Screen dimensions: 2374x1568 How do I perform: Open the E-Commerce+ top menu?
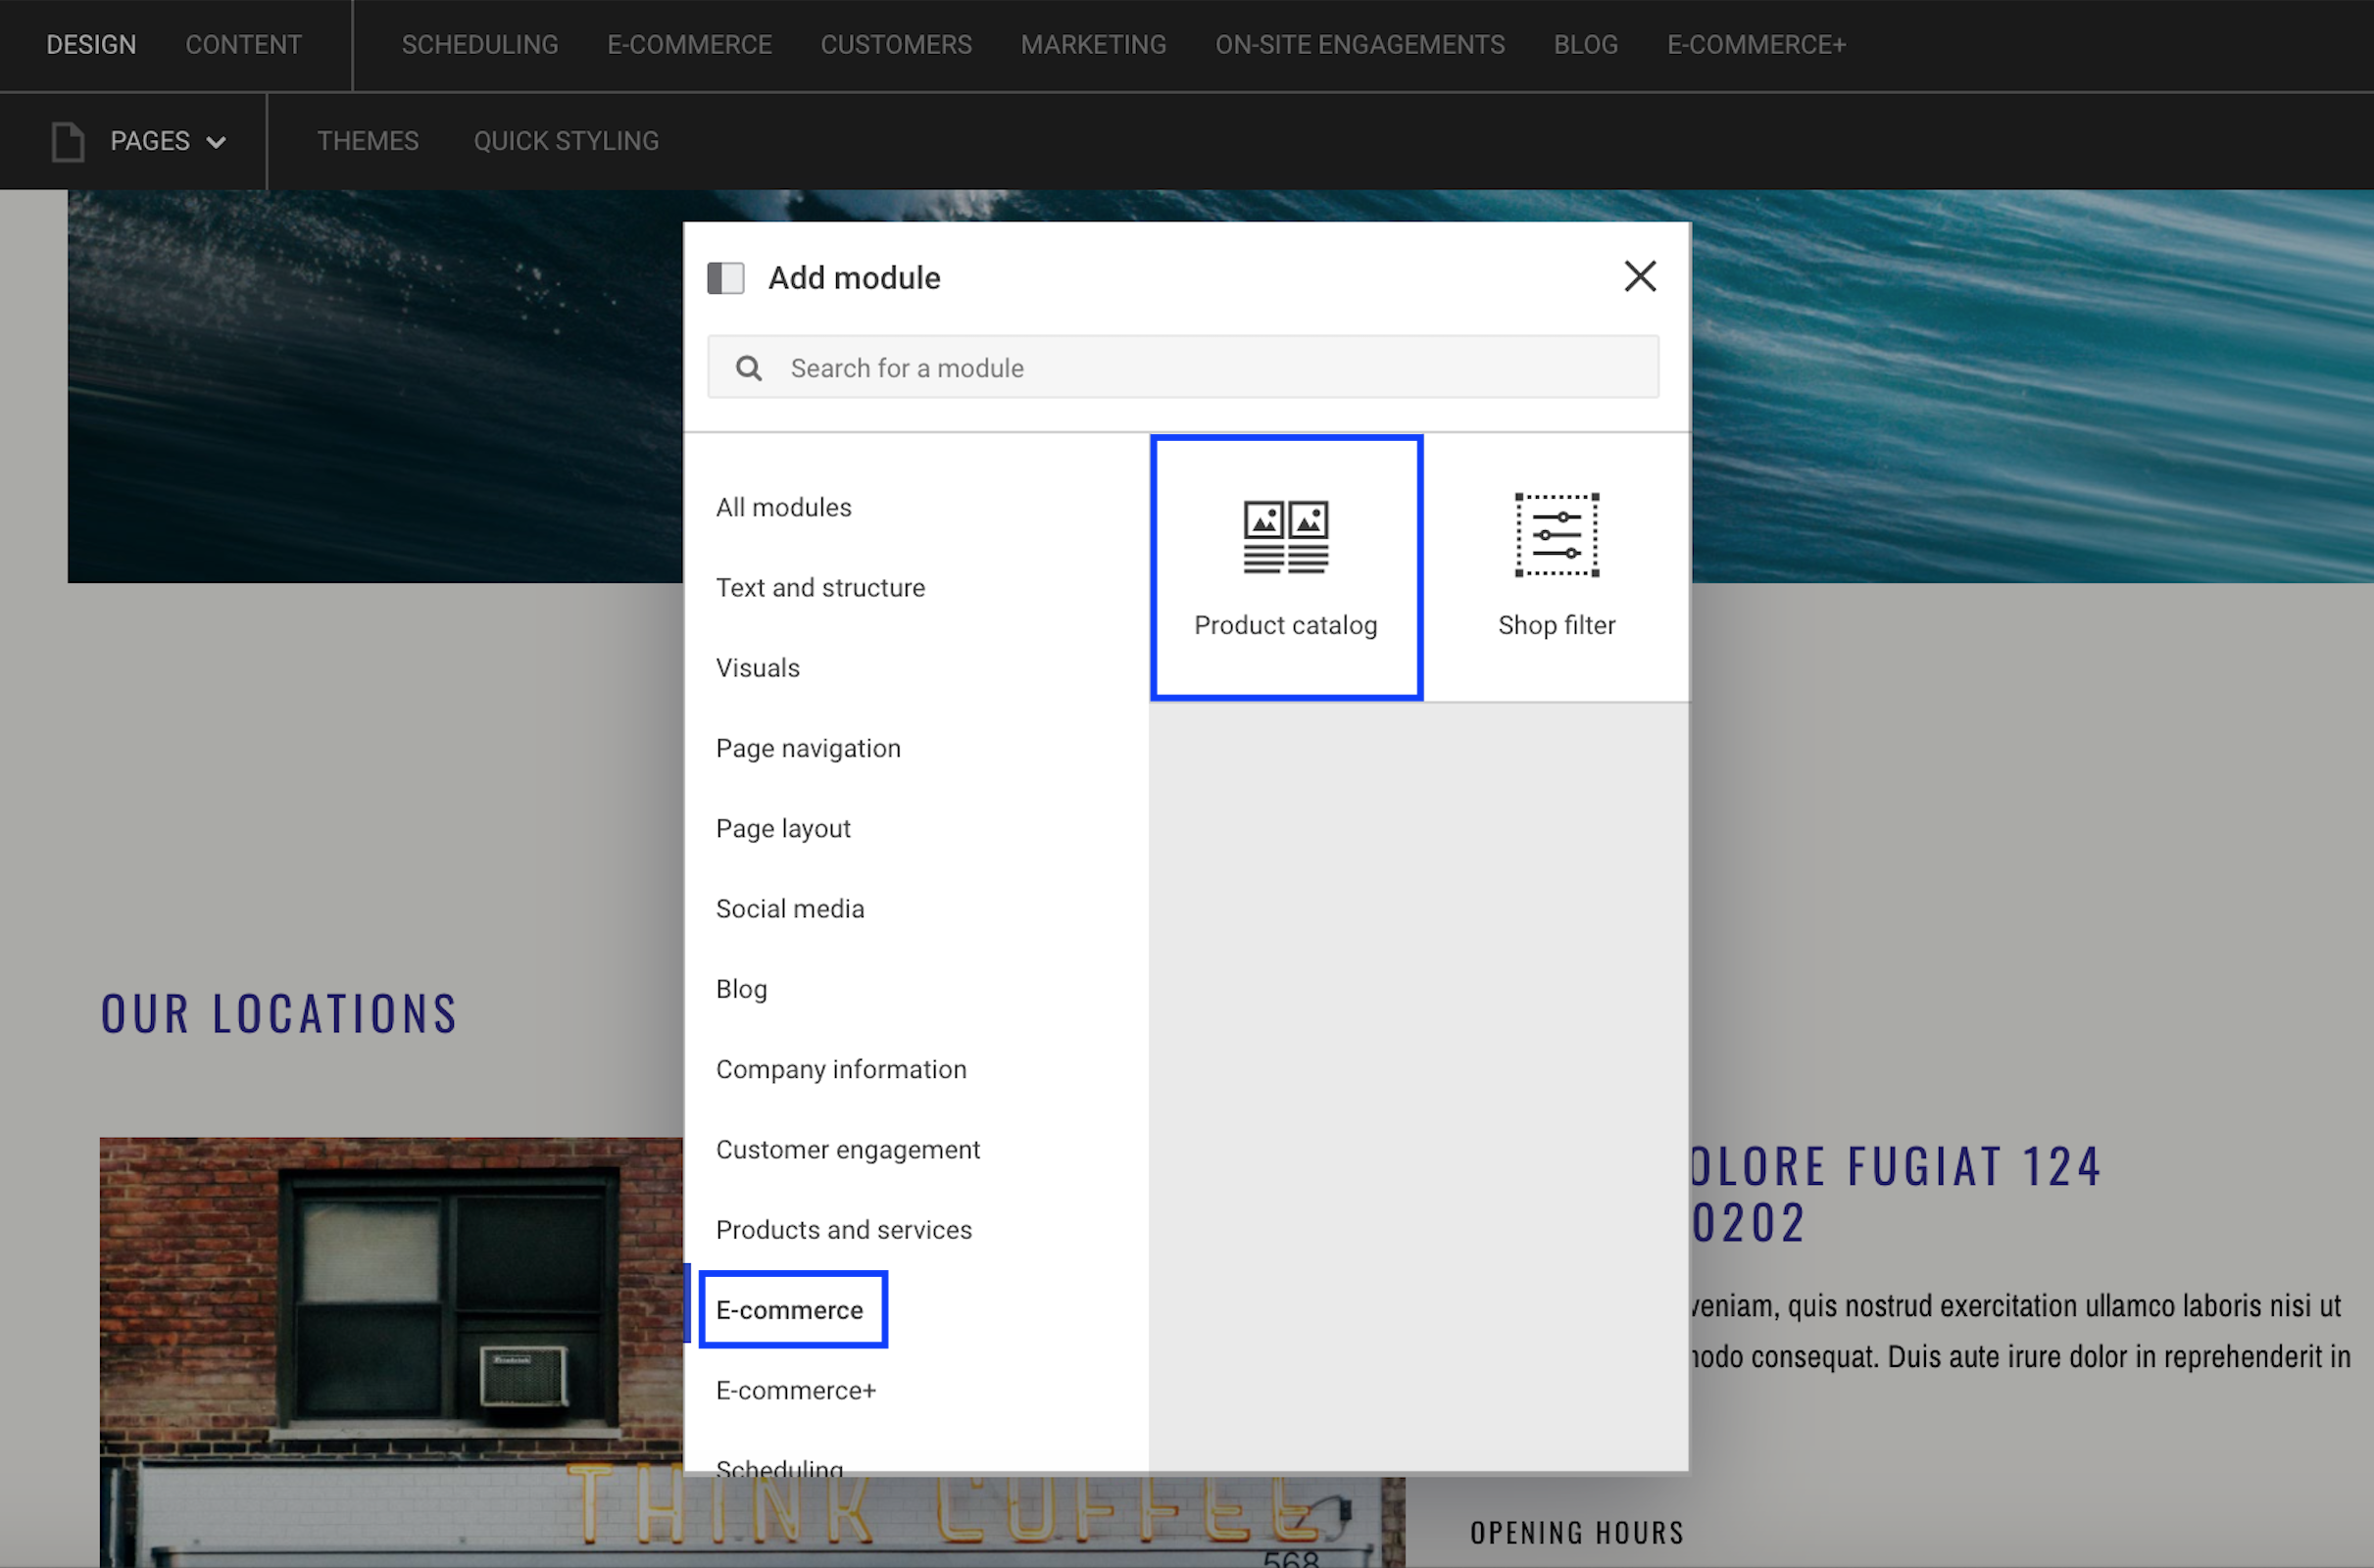pos(1756,45)
